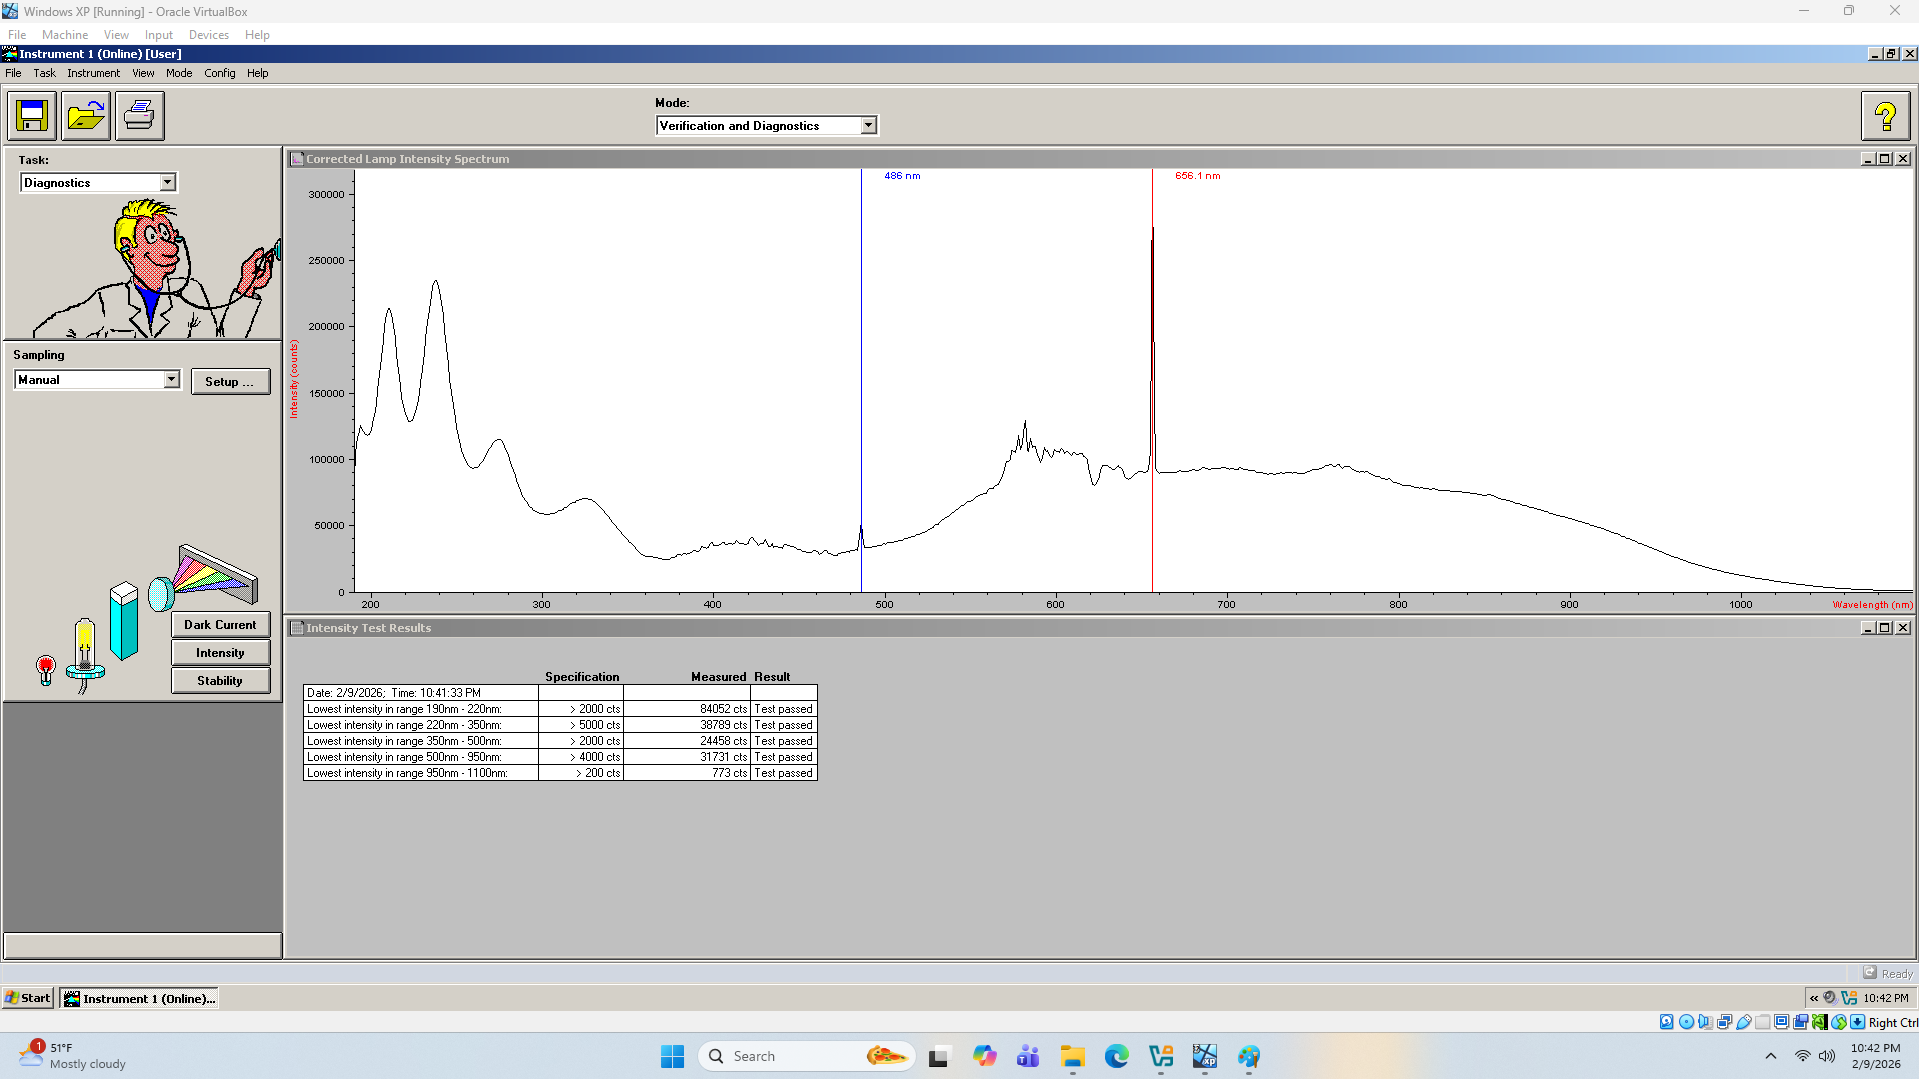Select the Instrument 1 (Online) taskbar entry
This screenshot has width=1919, height=1079.
(138, 997)
